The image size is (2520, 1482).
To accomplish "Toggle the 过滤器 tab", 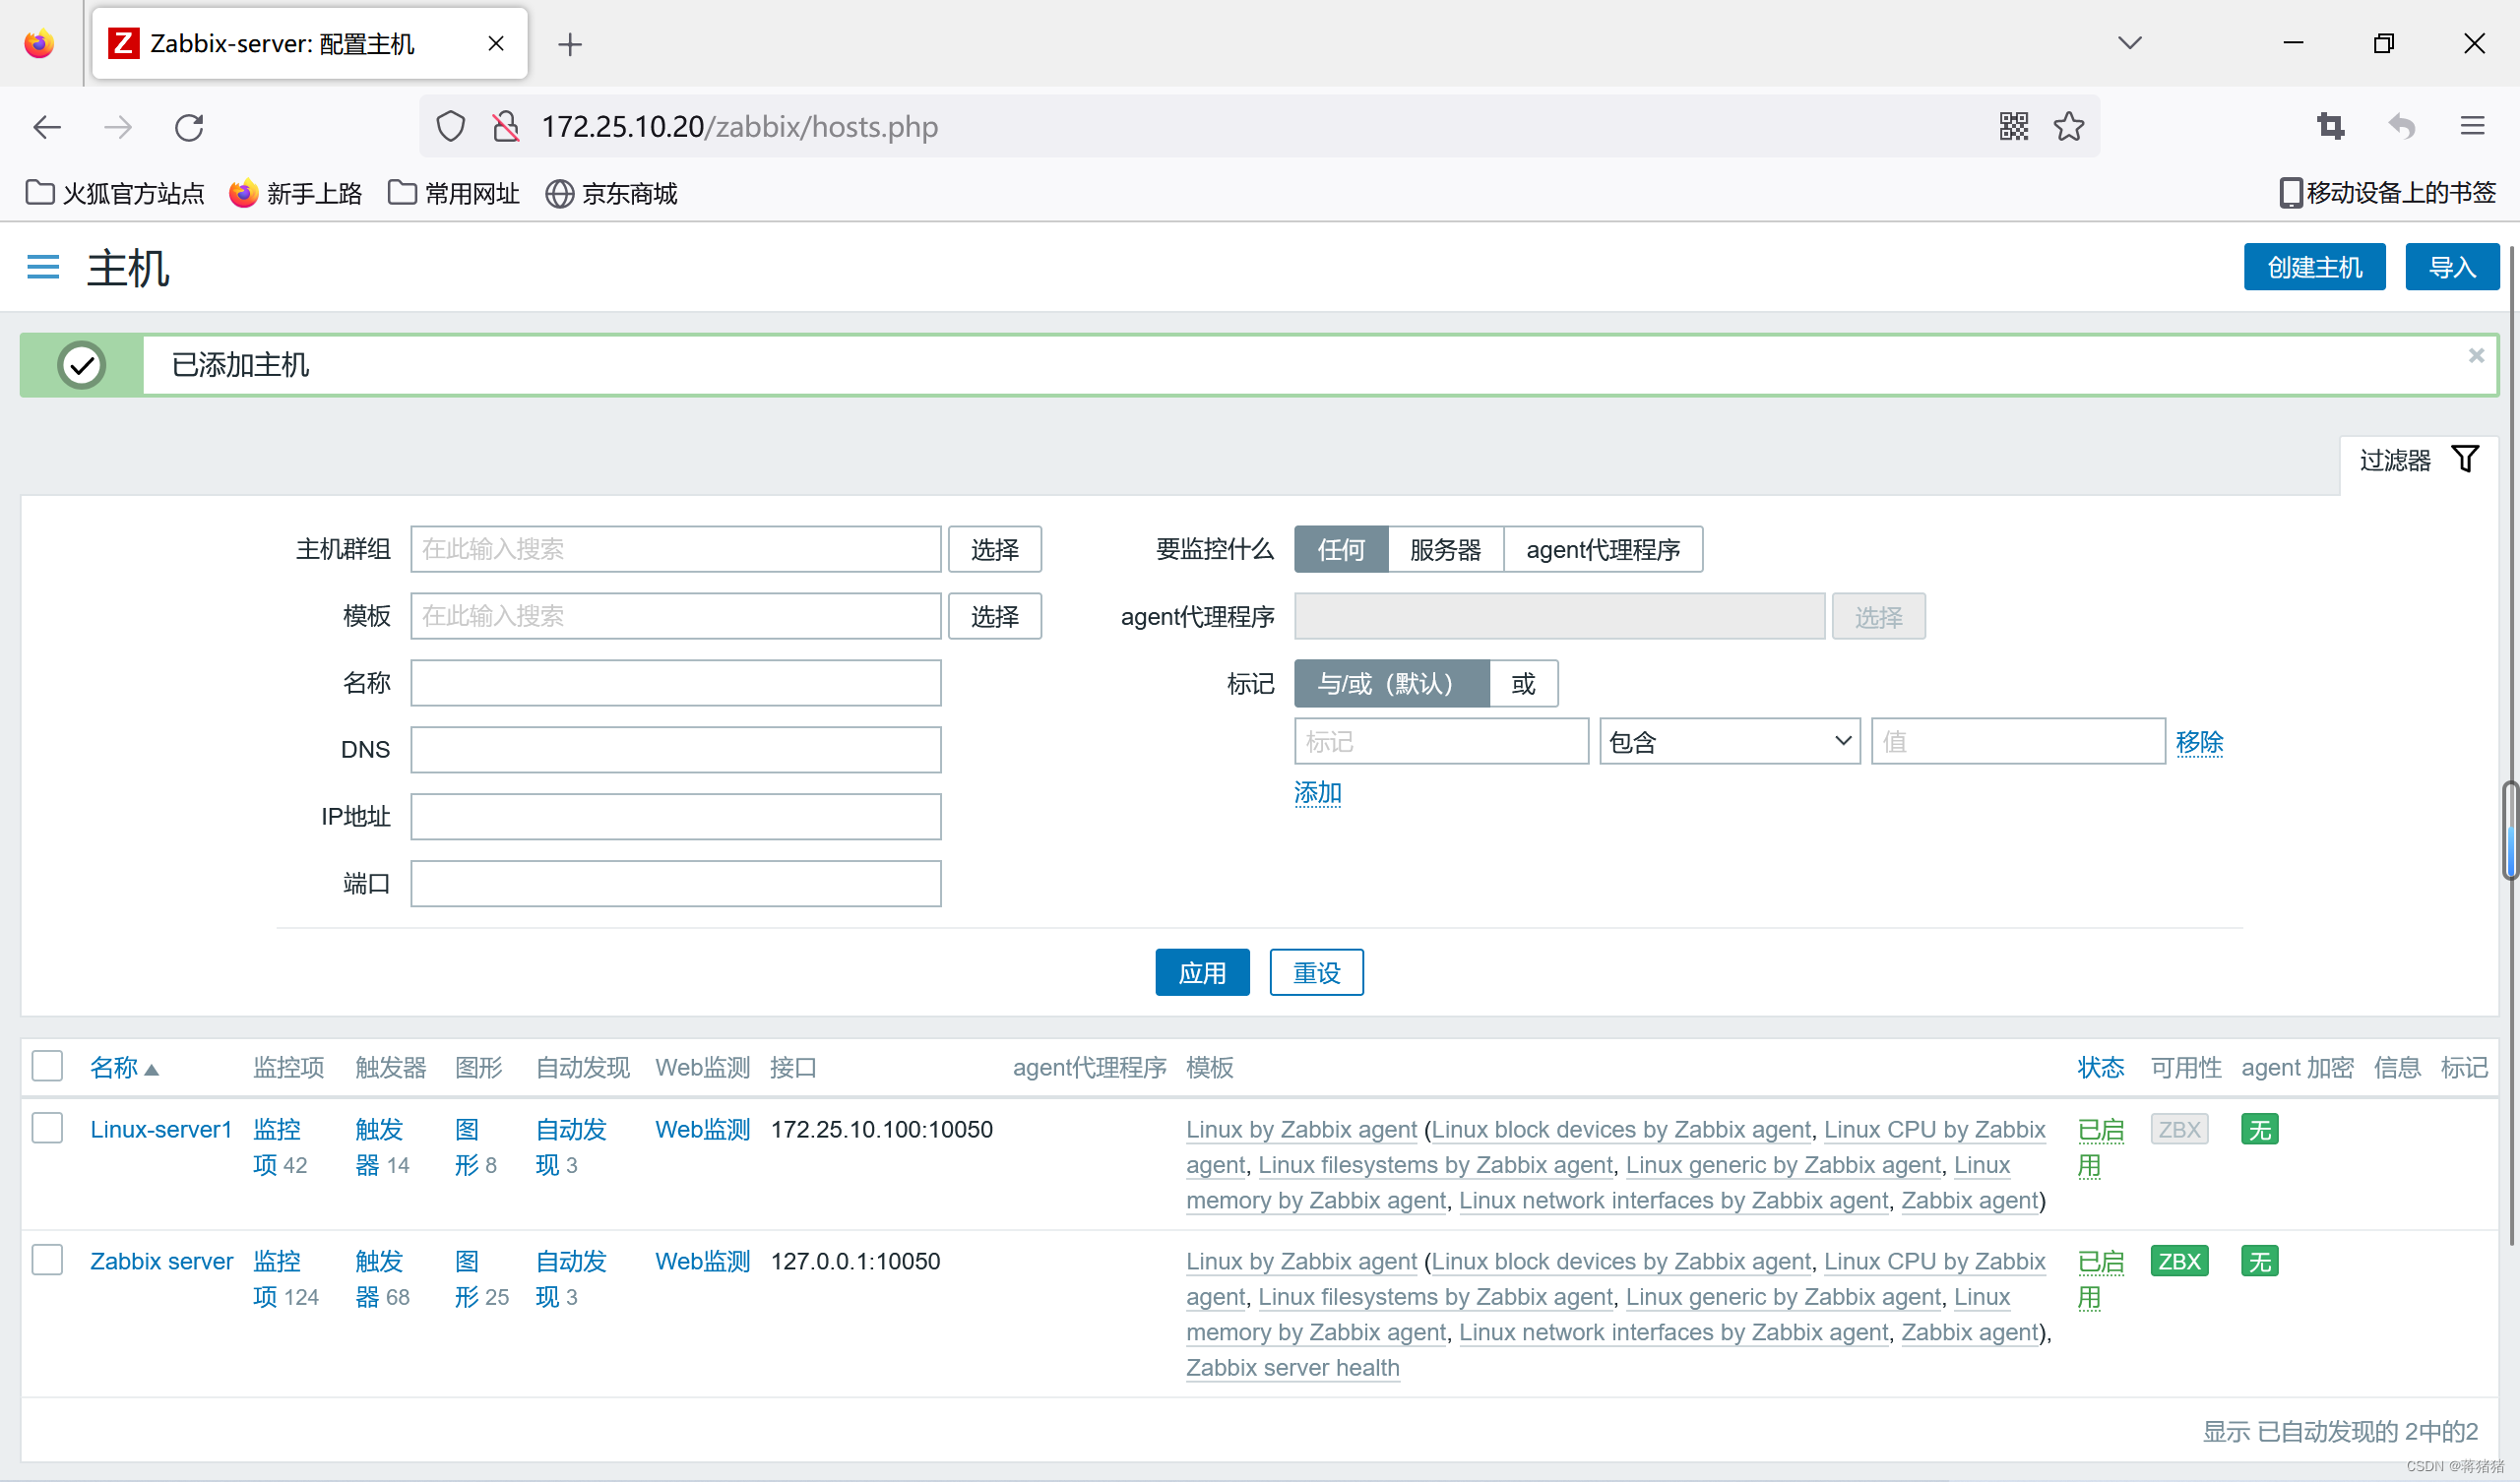I will coord(2419,460).
